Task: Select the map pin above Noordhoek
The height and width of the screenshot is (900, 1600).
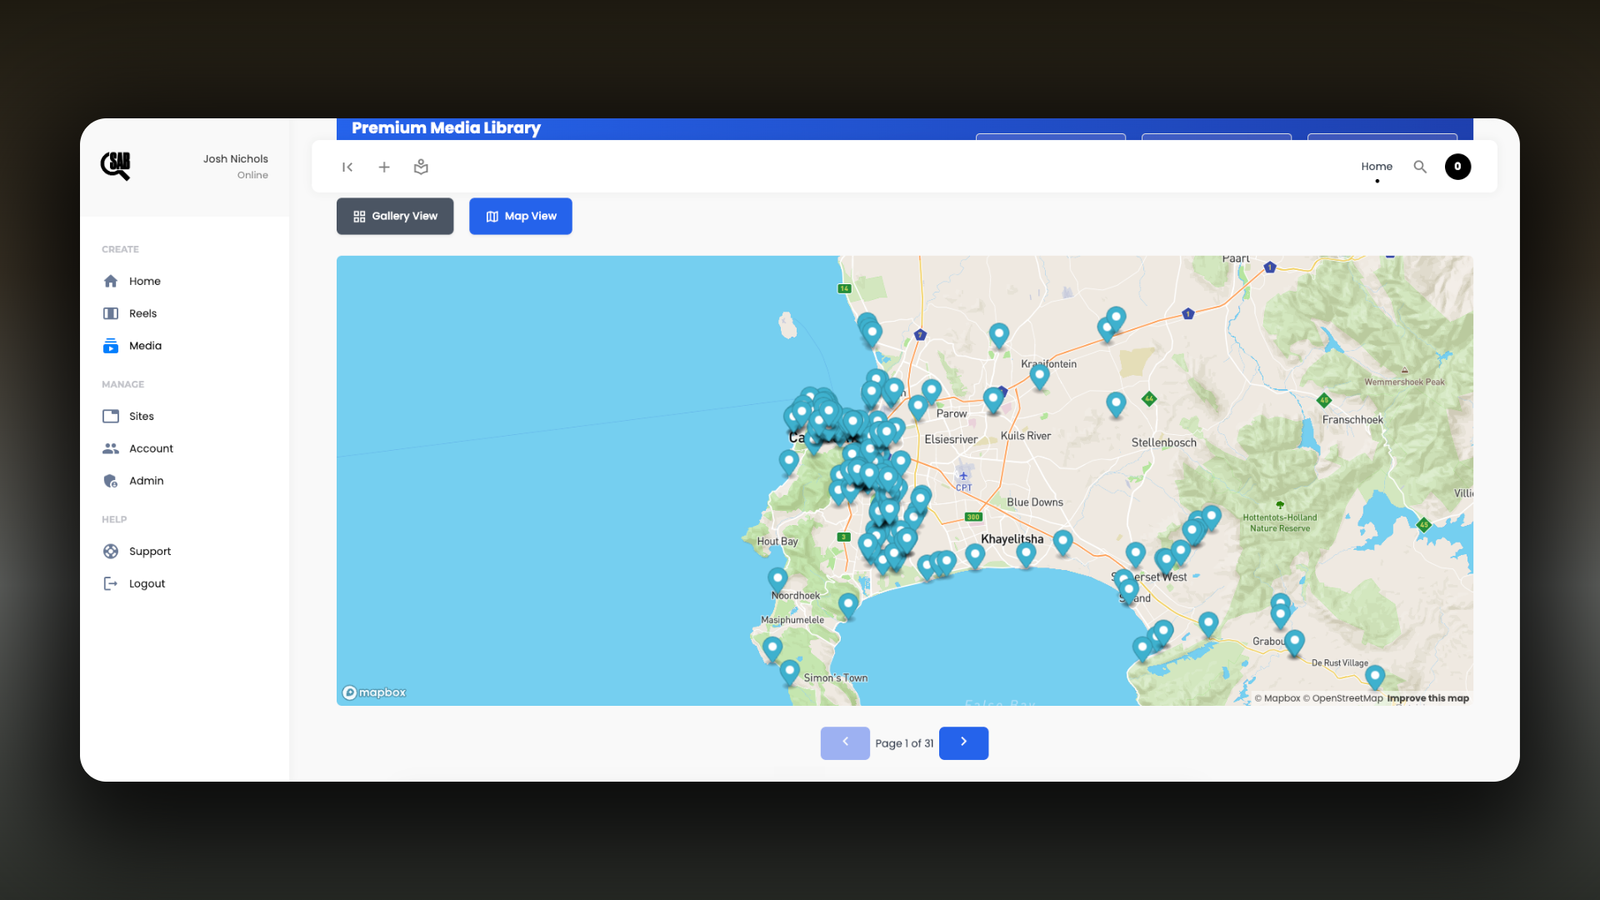Action: click(777, 579)
